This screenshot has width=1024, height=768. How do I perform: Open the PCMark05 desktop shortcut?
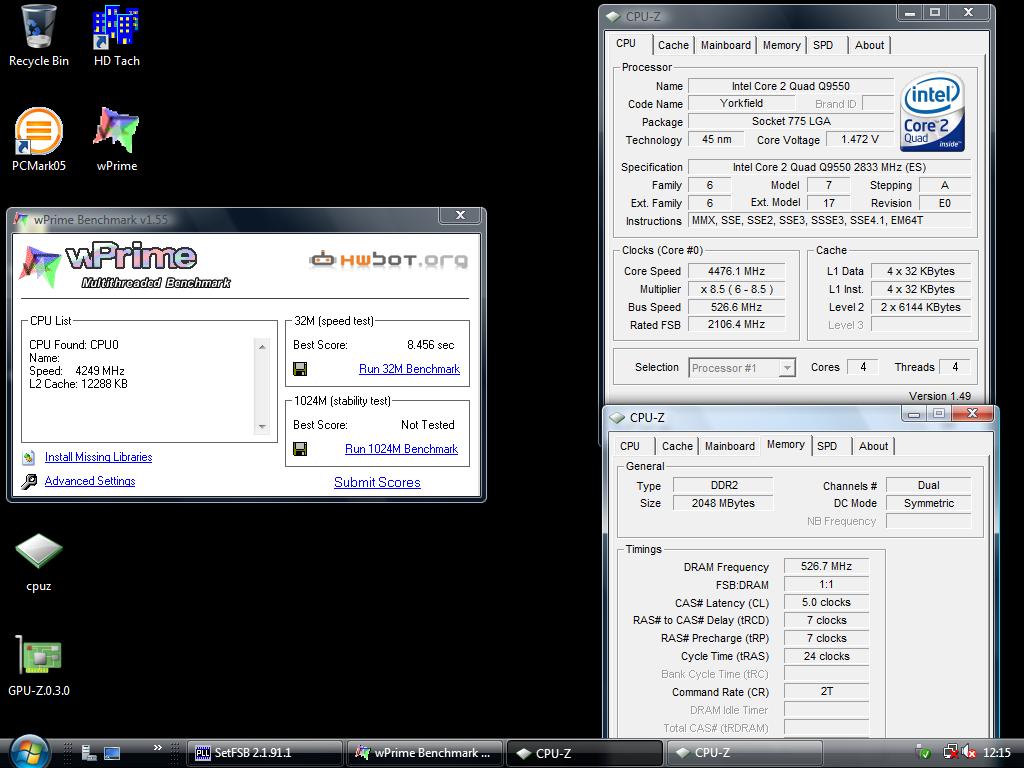click(x=39, y=139)
